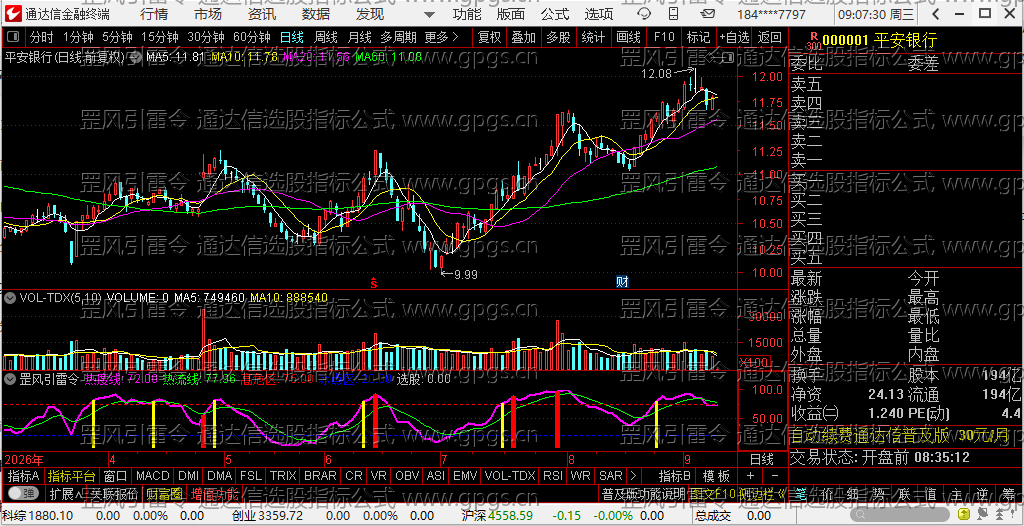Open the 数据 menu
Image resolution: width=1024 pixels, height=526 pixels.
[x=316, y=14]
